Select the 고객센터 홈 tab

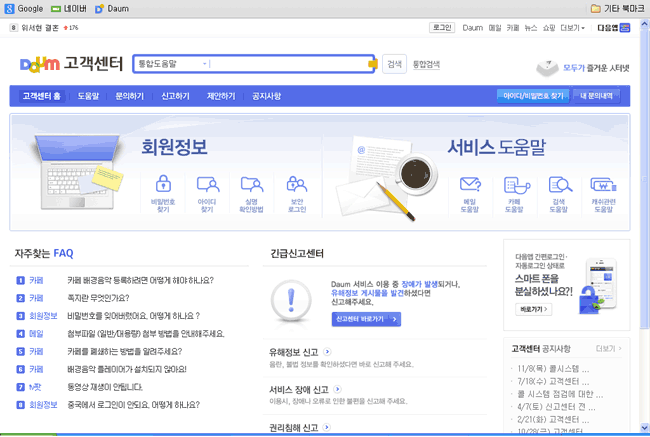[41, 96]
